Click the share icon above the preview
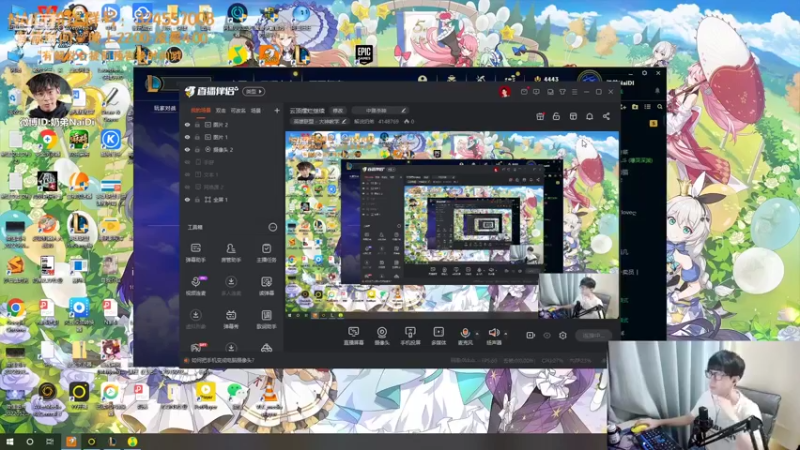The image size is (800, 450). pos(606,116)
